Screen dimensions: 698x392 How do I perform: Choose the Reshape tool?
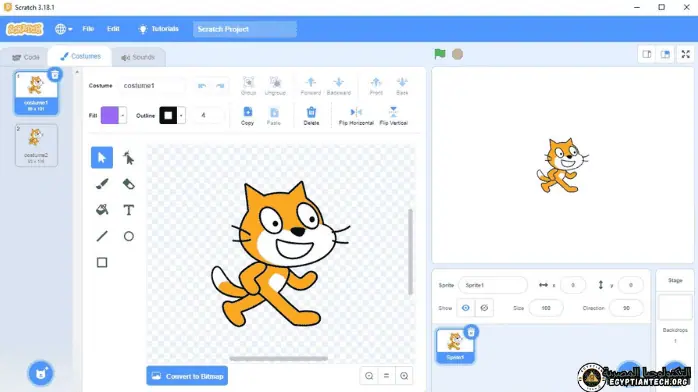(x=129, y=158)
